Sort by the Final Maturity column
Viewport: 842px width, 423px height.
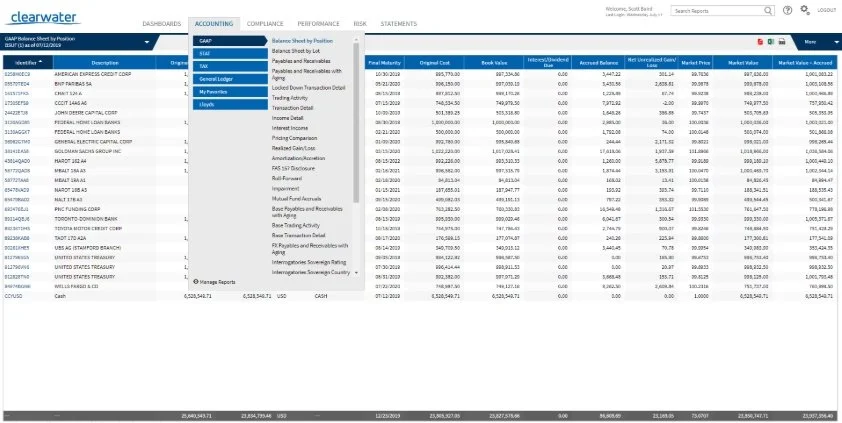[384, 63]
